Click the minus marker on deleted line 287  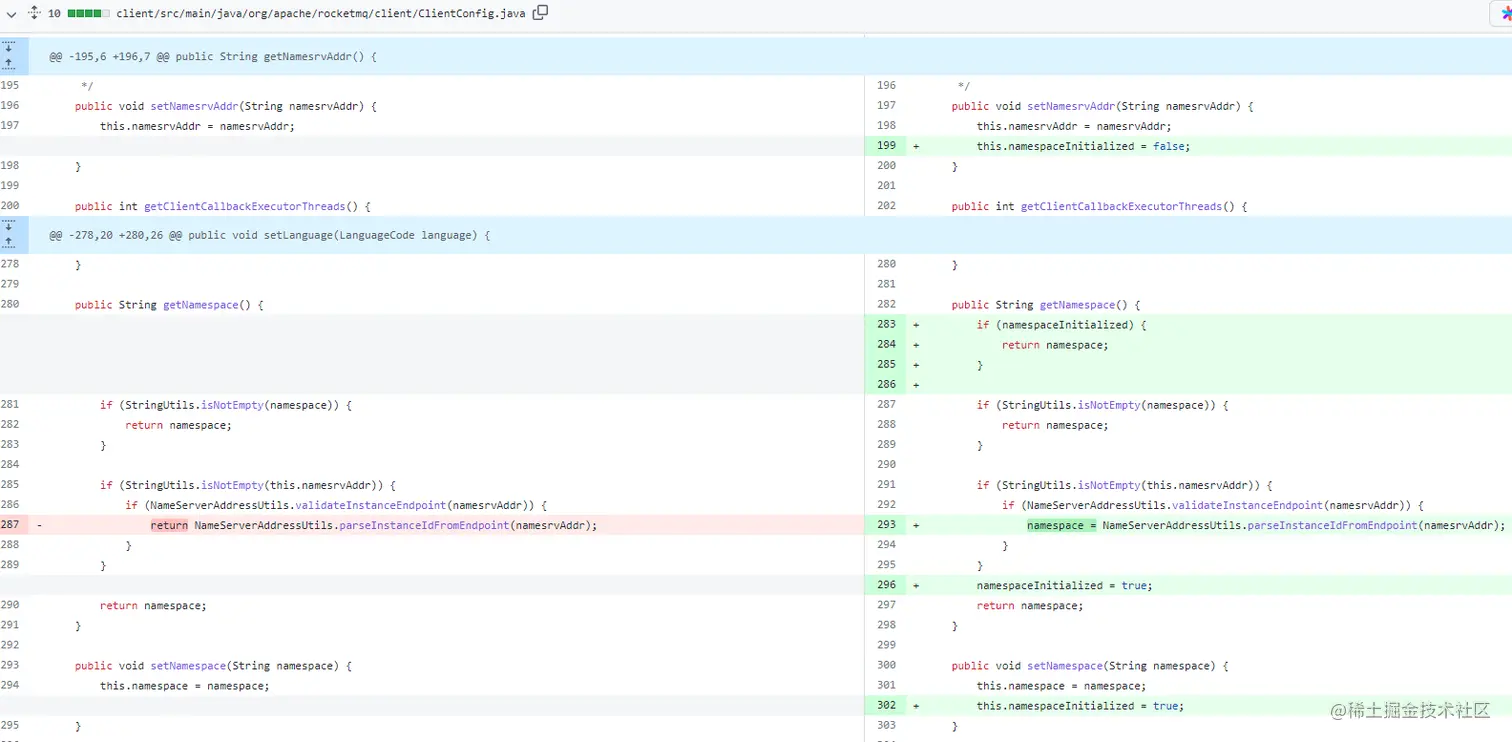[39, 525]
